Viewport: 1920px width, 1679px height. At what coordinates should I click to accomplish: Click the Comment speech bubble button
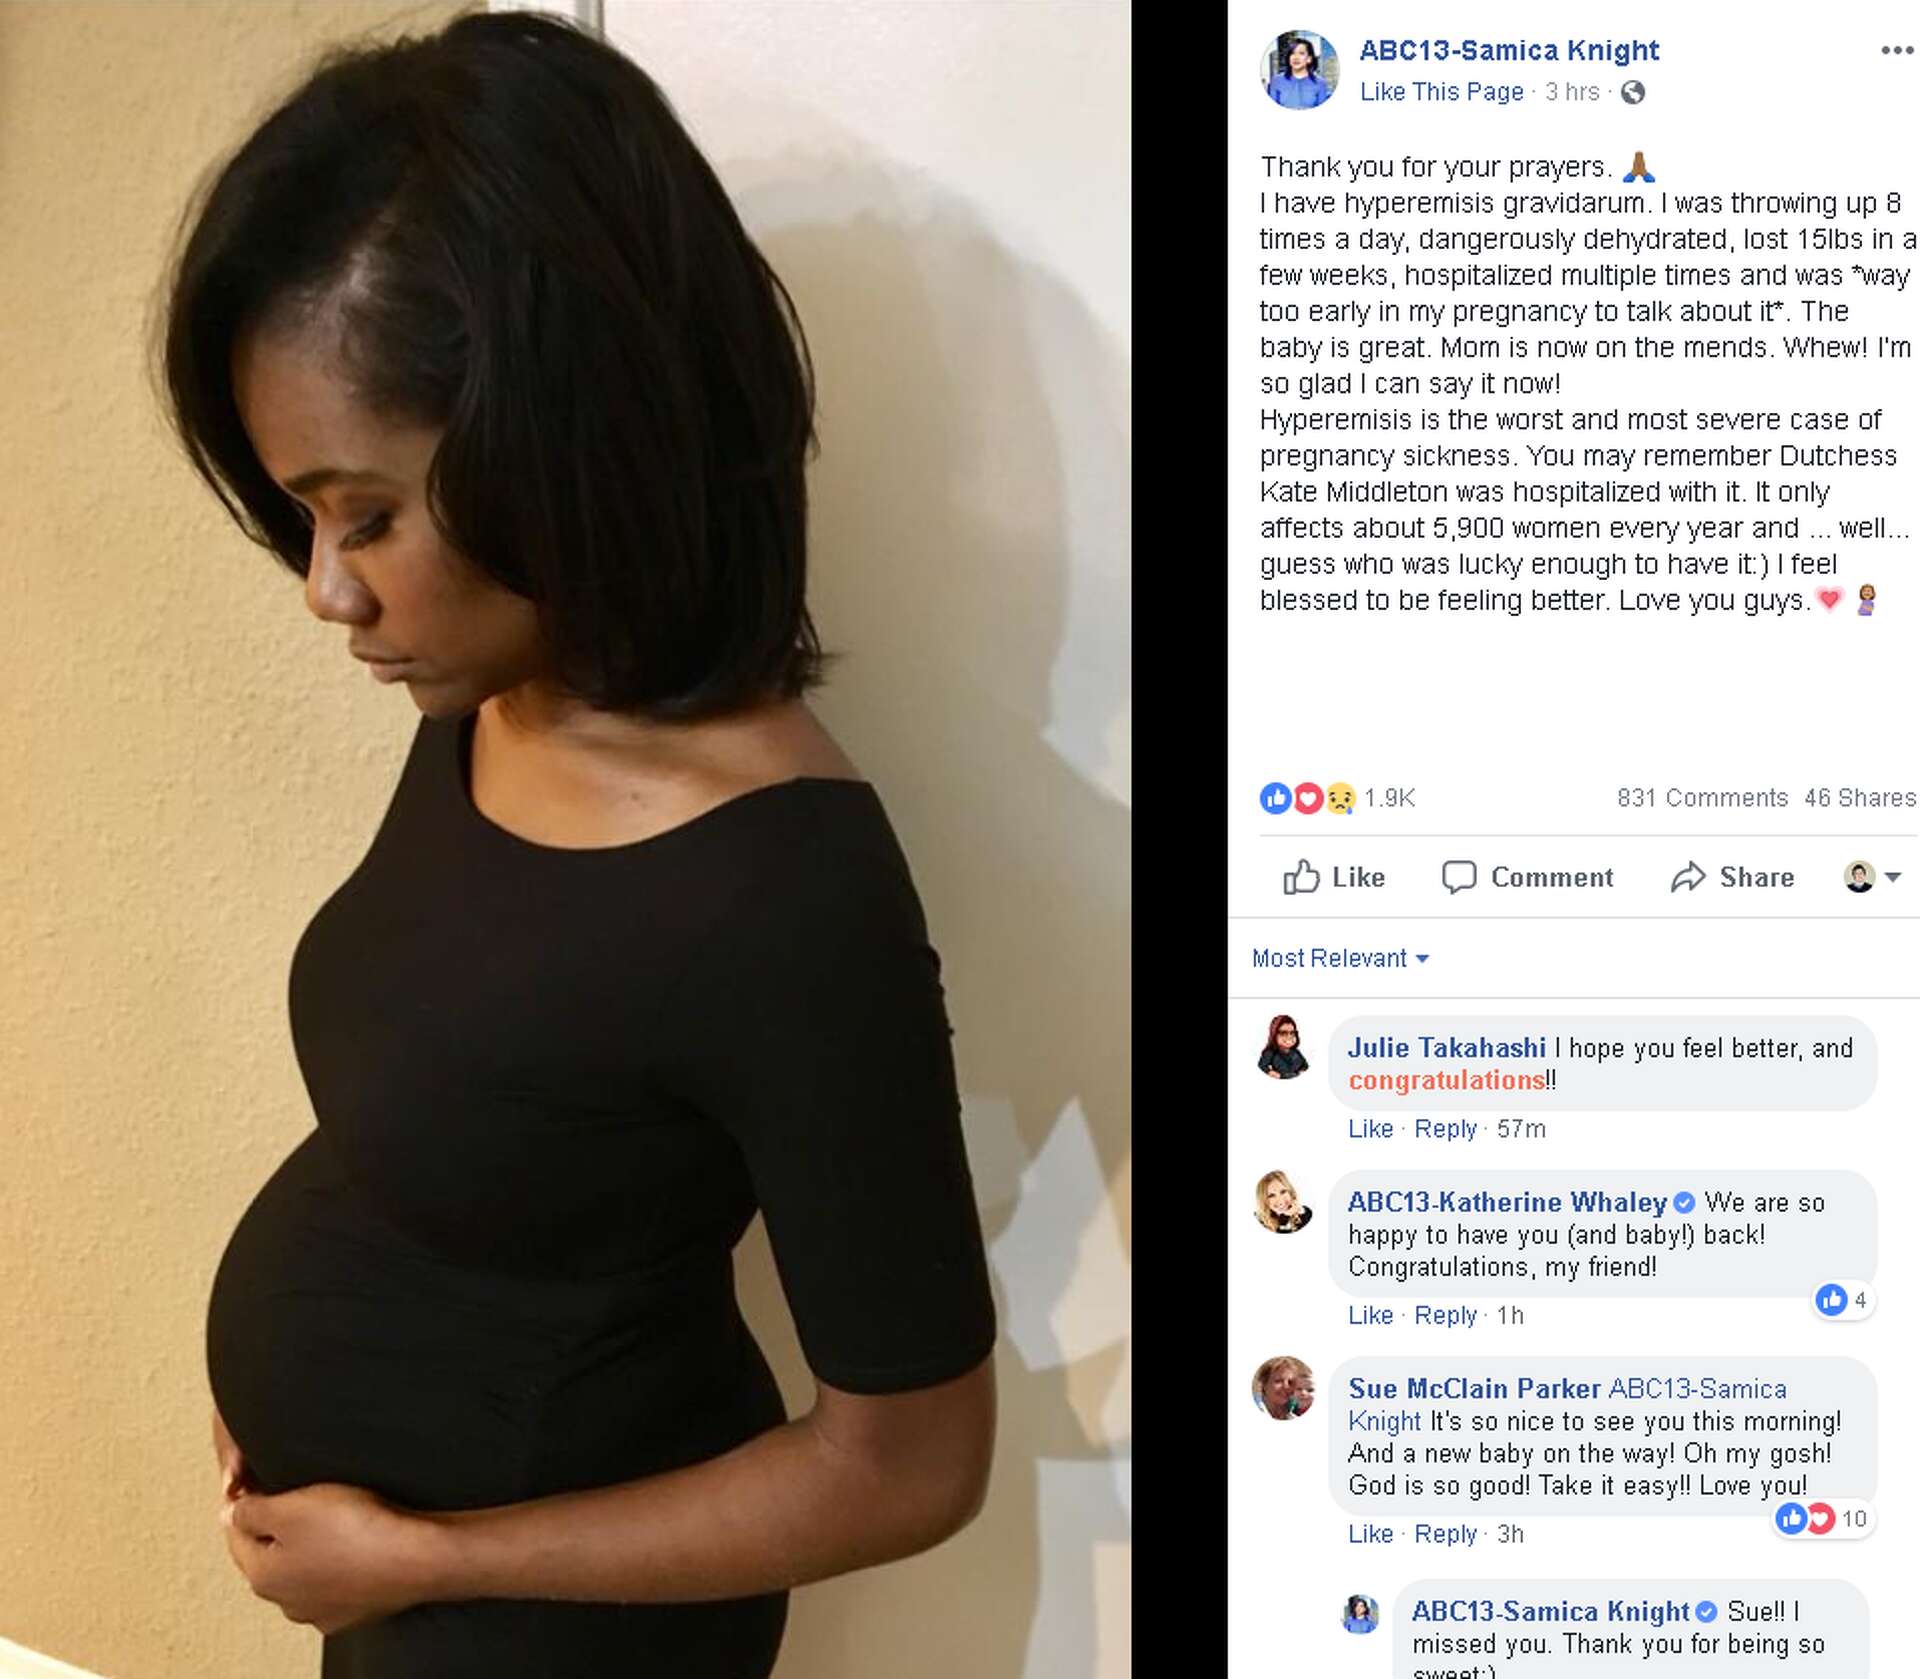[1527, 877]
